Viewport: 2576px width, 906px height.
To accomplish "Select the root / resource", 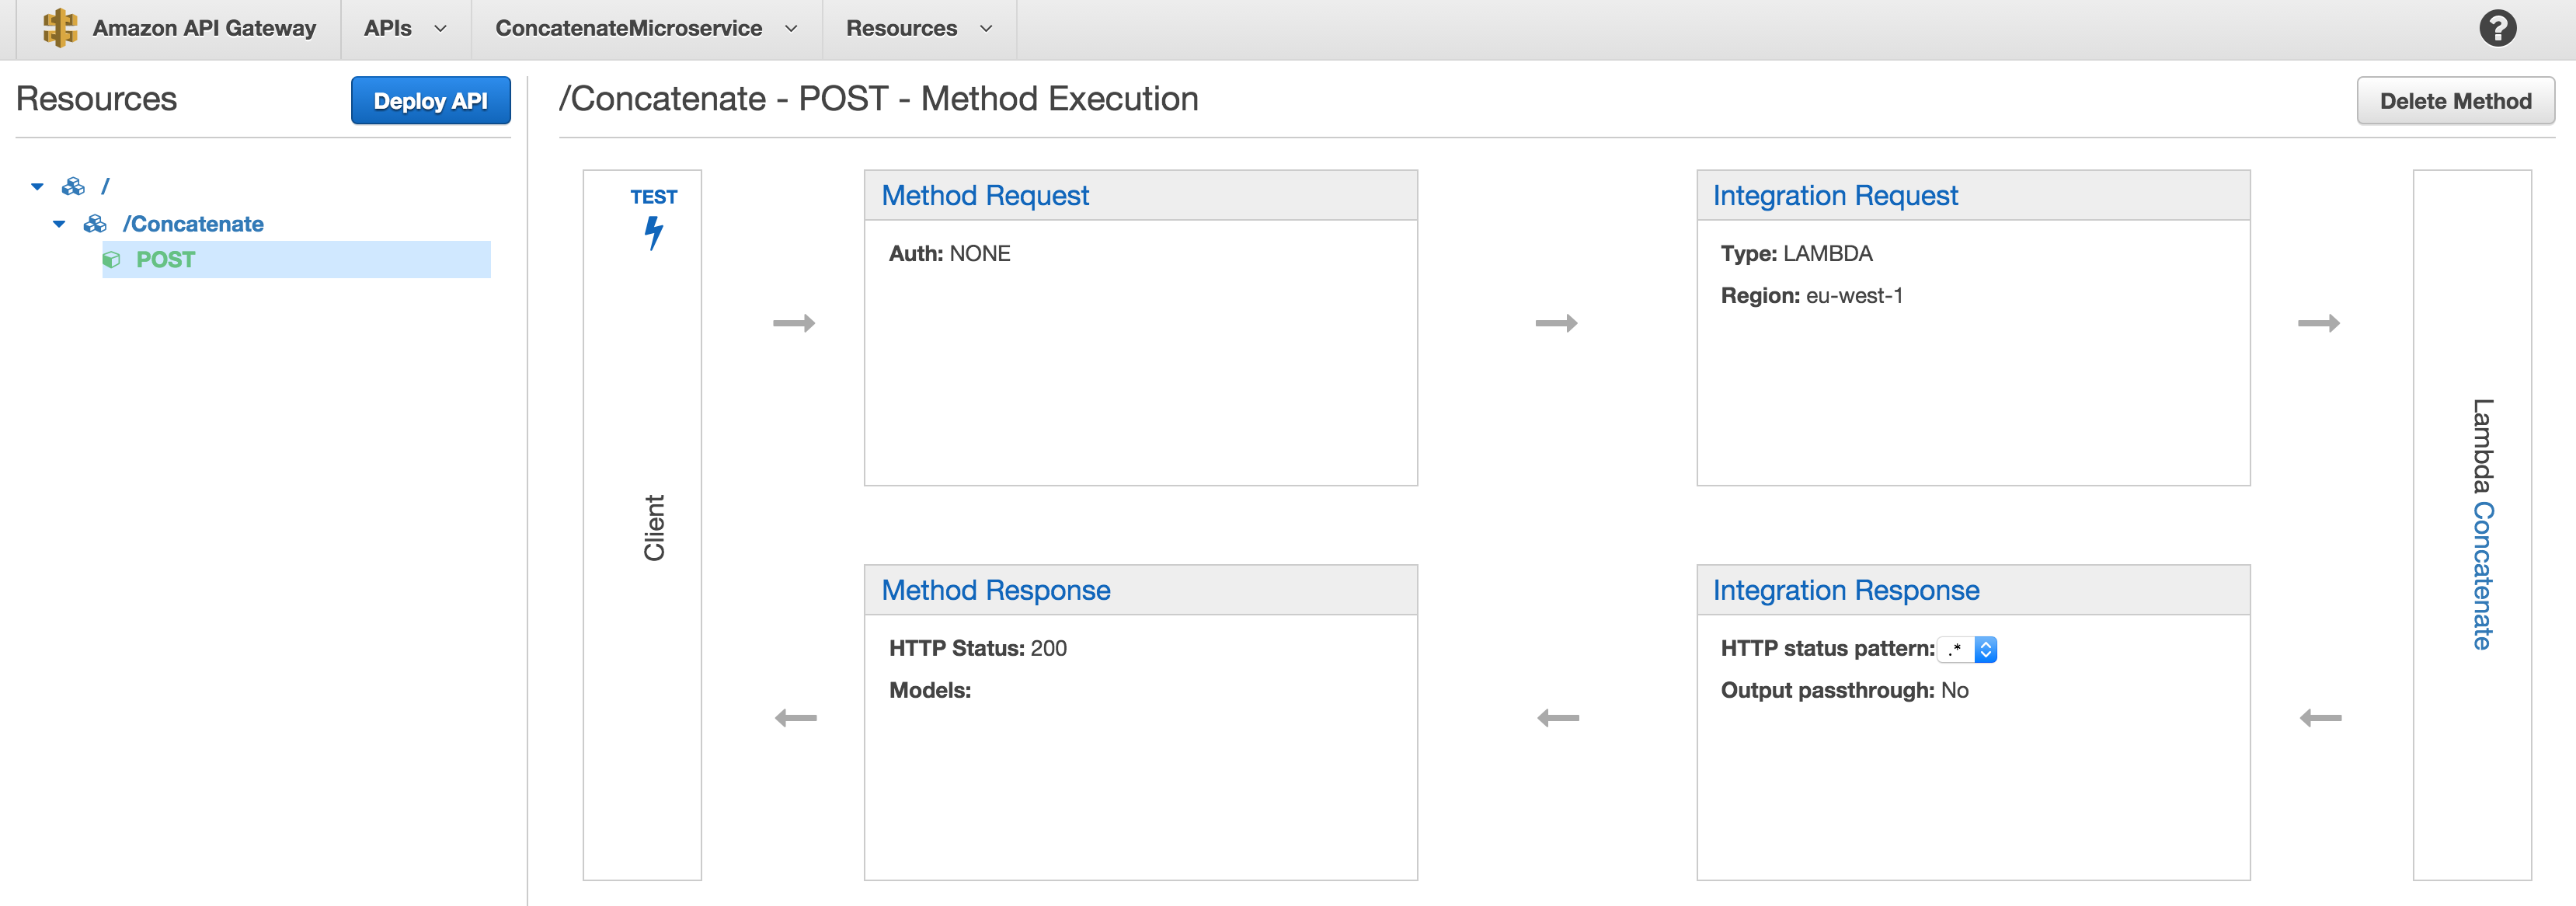I will pos(105,186).
